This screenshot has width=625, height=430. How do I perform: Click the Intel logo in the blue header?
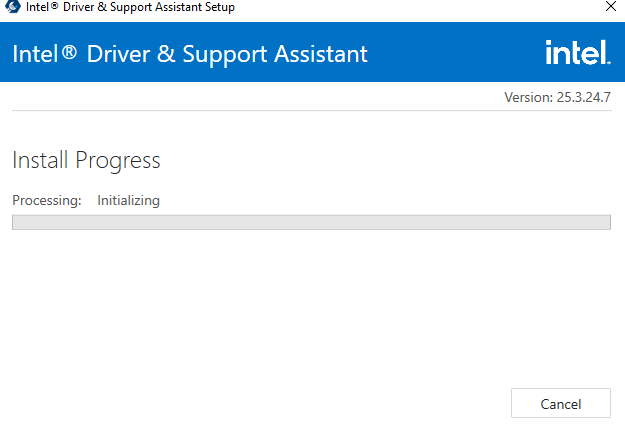click(577, 53)
